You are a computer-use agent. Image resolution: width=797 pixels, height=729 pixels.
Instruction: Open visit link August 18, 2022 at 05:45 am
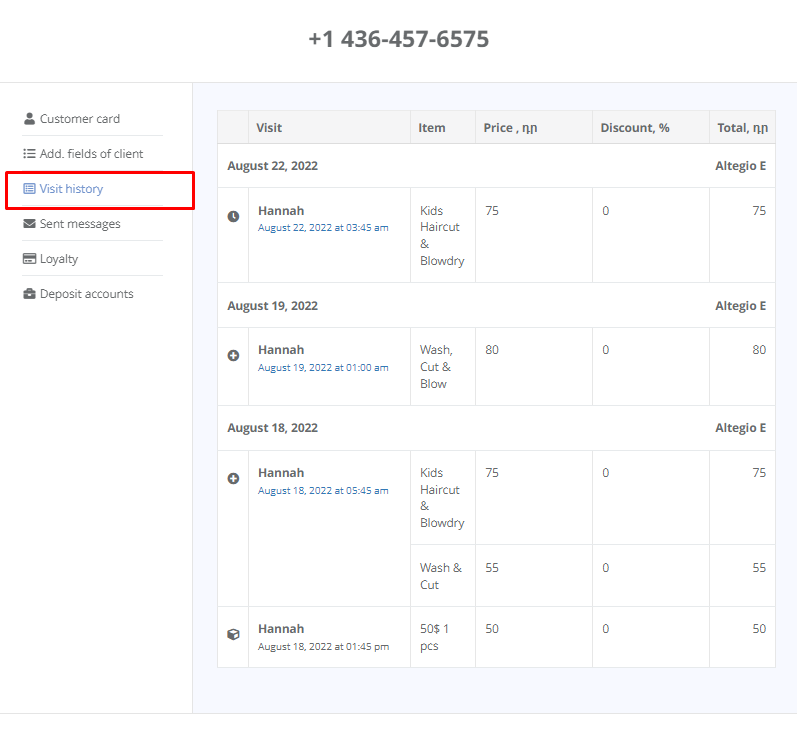pyautogui.click(x=323, y=491)
